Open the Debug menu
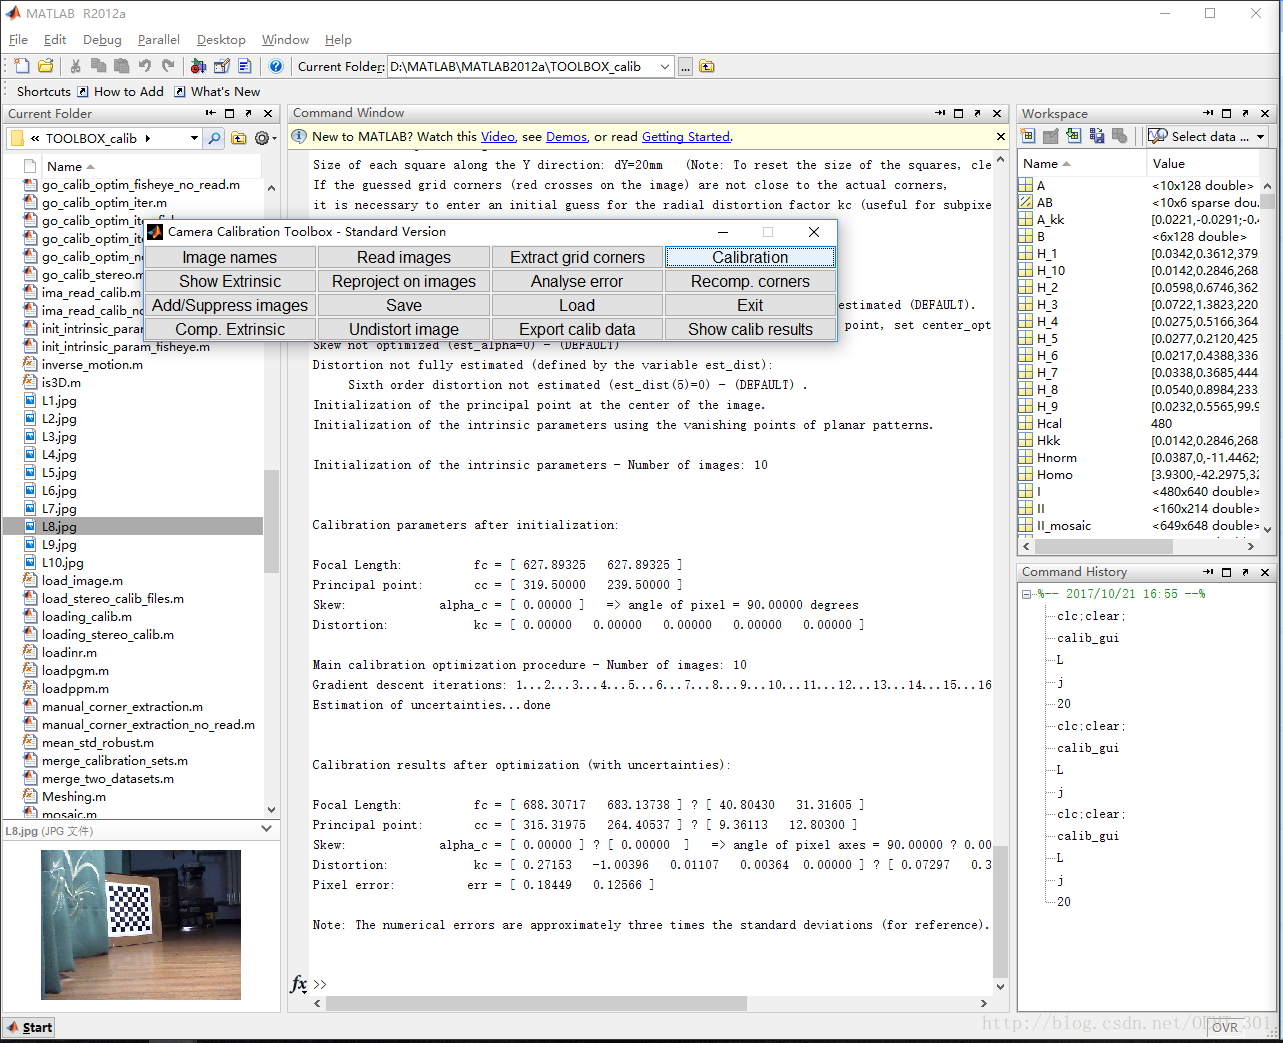Screen dimensions: 1283x1043 pyautogui.click(x=102, y=40)
